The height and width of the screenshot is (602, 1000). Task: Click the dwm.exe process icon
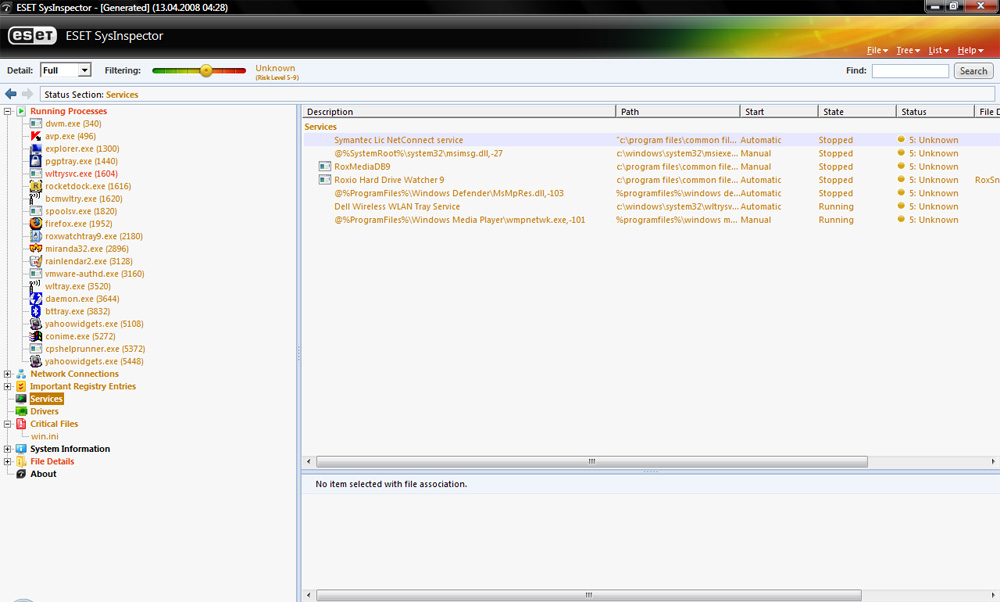[x=36, y=124]
